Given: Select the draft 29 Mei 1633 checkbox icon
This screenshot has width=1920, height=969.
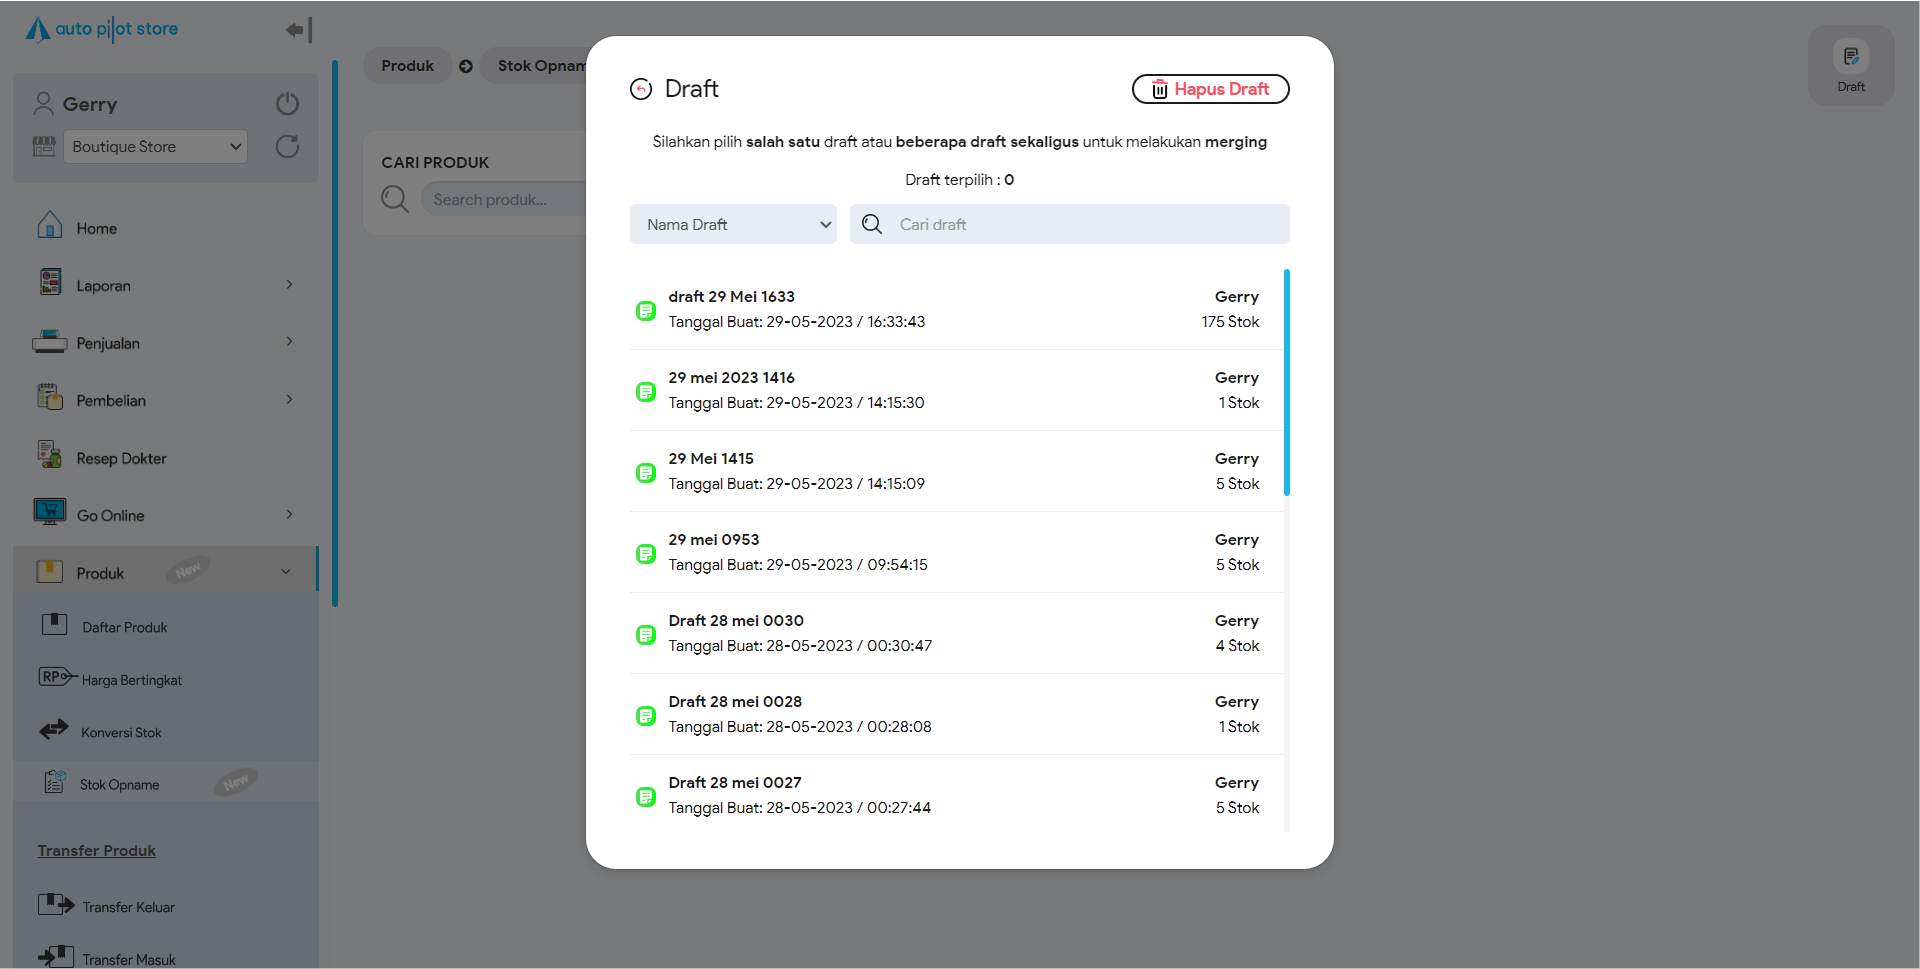Looking at the screenshot, I should point(646,311).
